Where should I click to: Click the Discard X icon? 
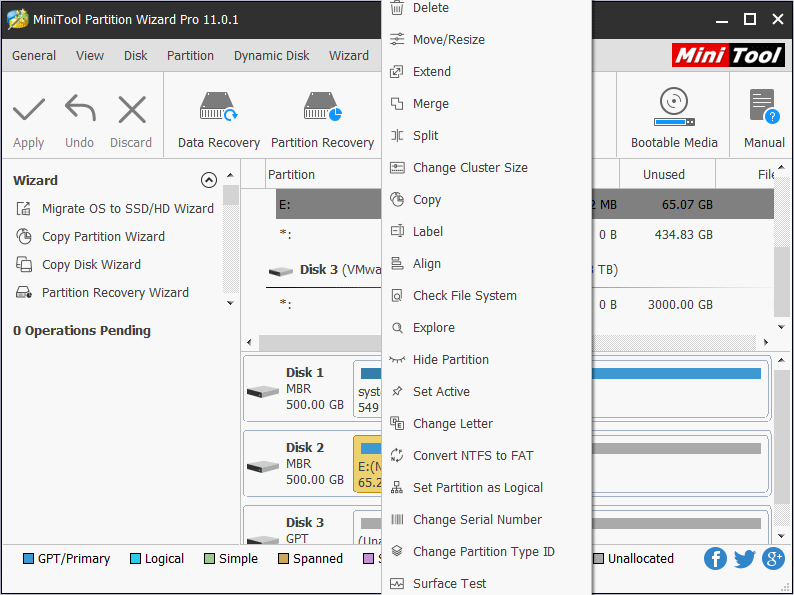pos(132,109)
